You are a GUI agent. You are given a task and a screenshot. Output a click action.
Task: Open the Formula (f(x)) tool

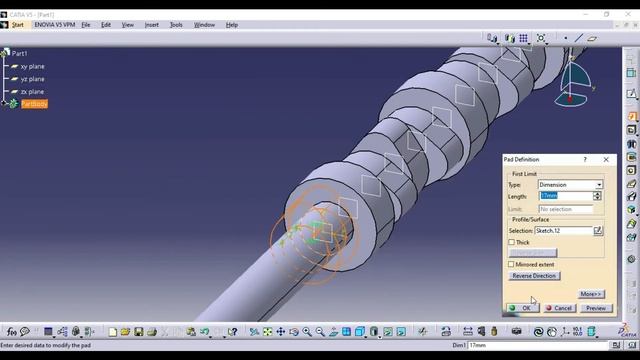pyautogui.click(x=11, y=332)
